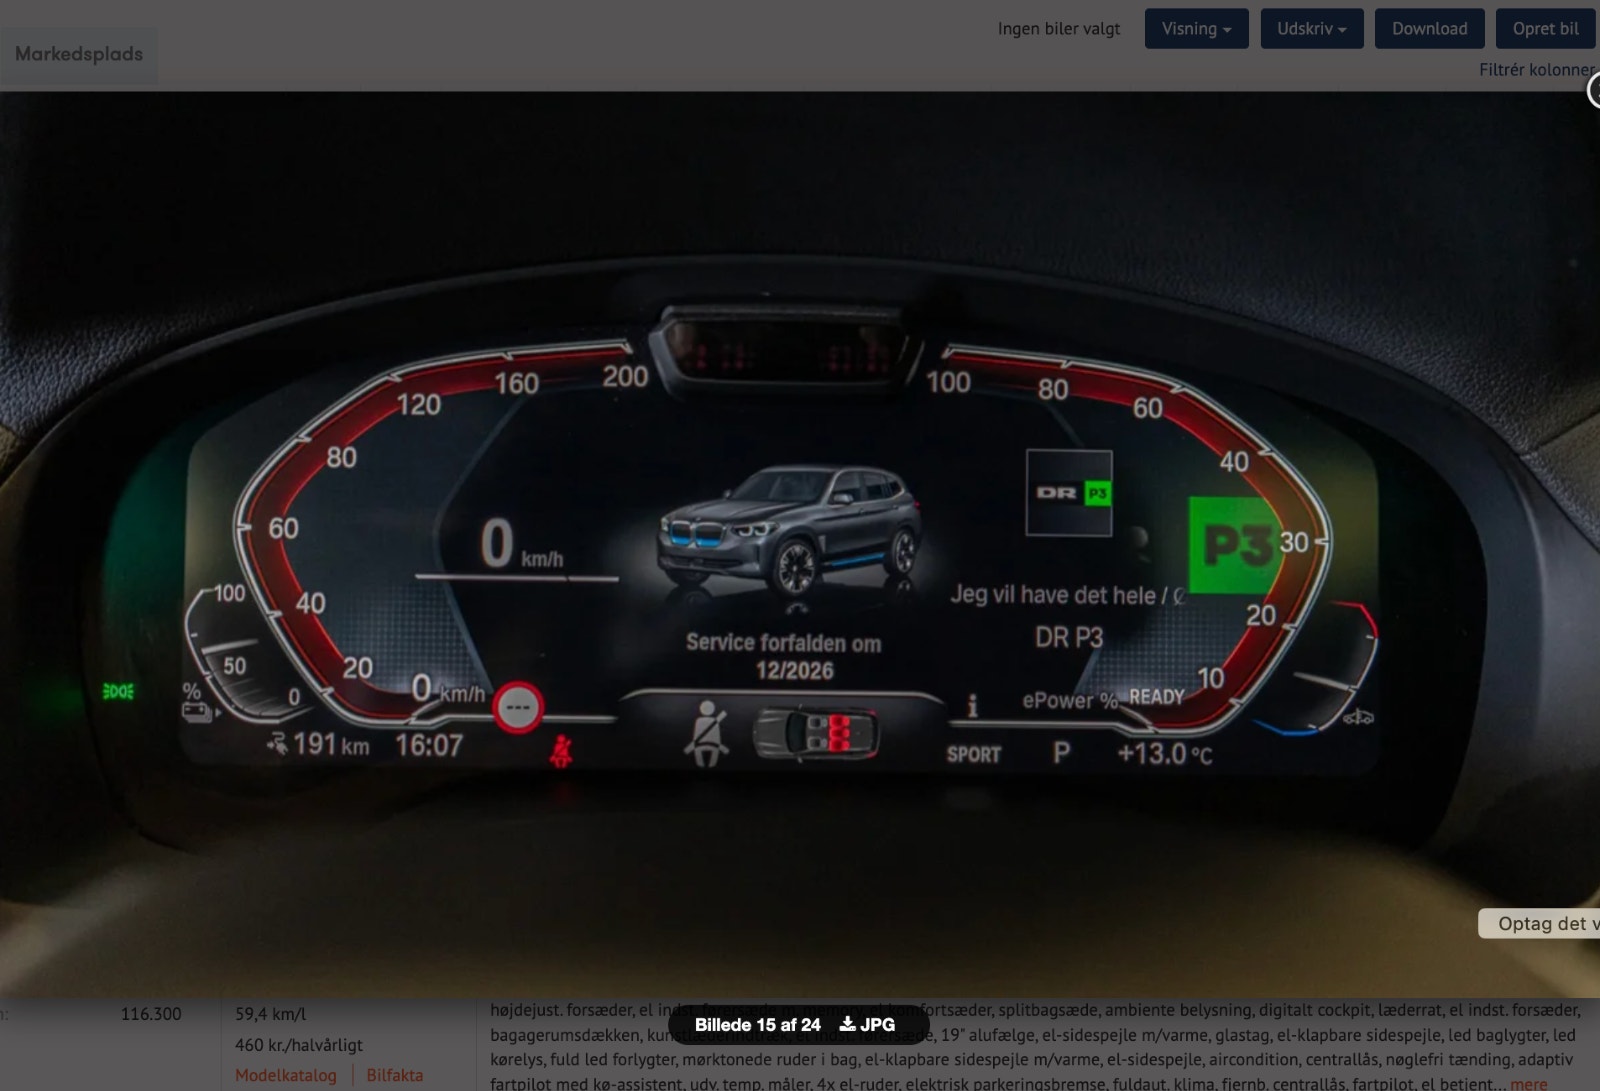This screenshot has width=1600, height=1091.
Task: Download the image as JPG
Action: tap(867, 1024)
